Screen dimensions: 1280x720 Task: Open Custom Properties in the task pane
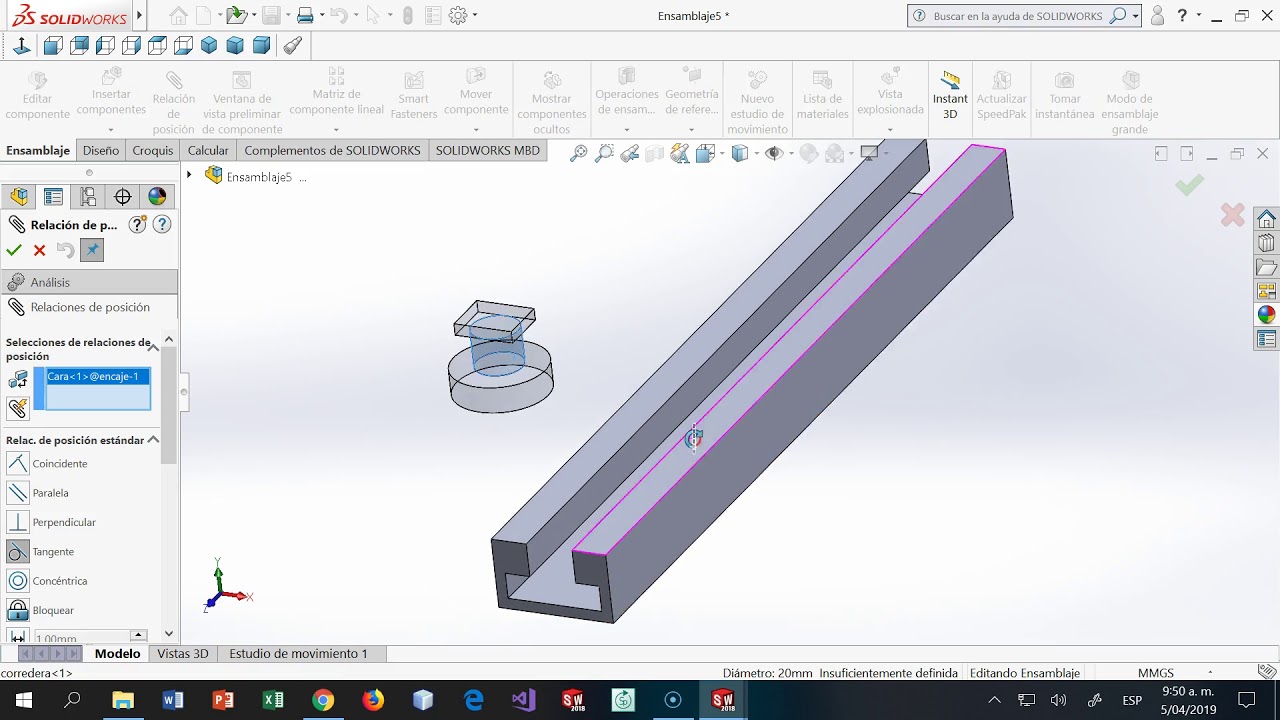point(1267,339)
